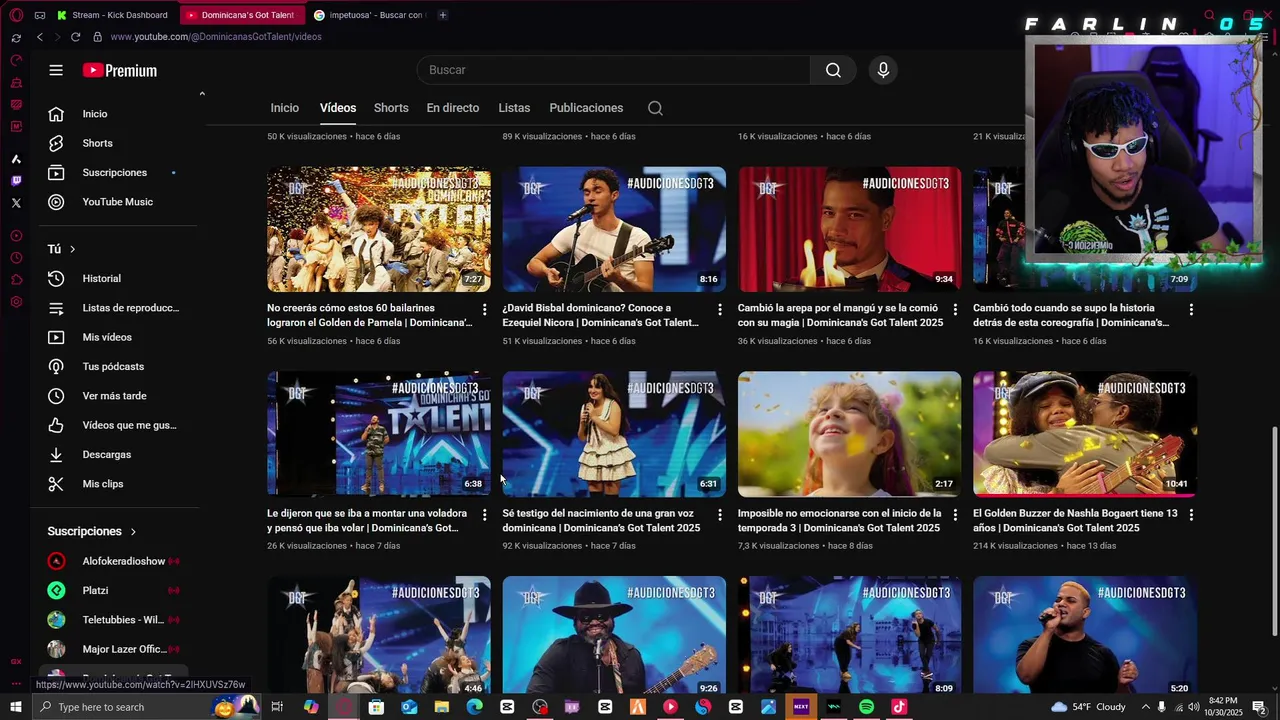1280x720 pixels.
Task: Switch to En directo tab
Action: [x=453, y=108]
